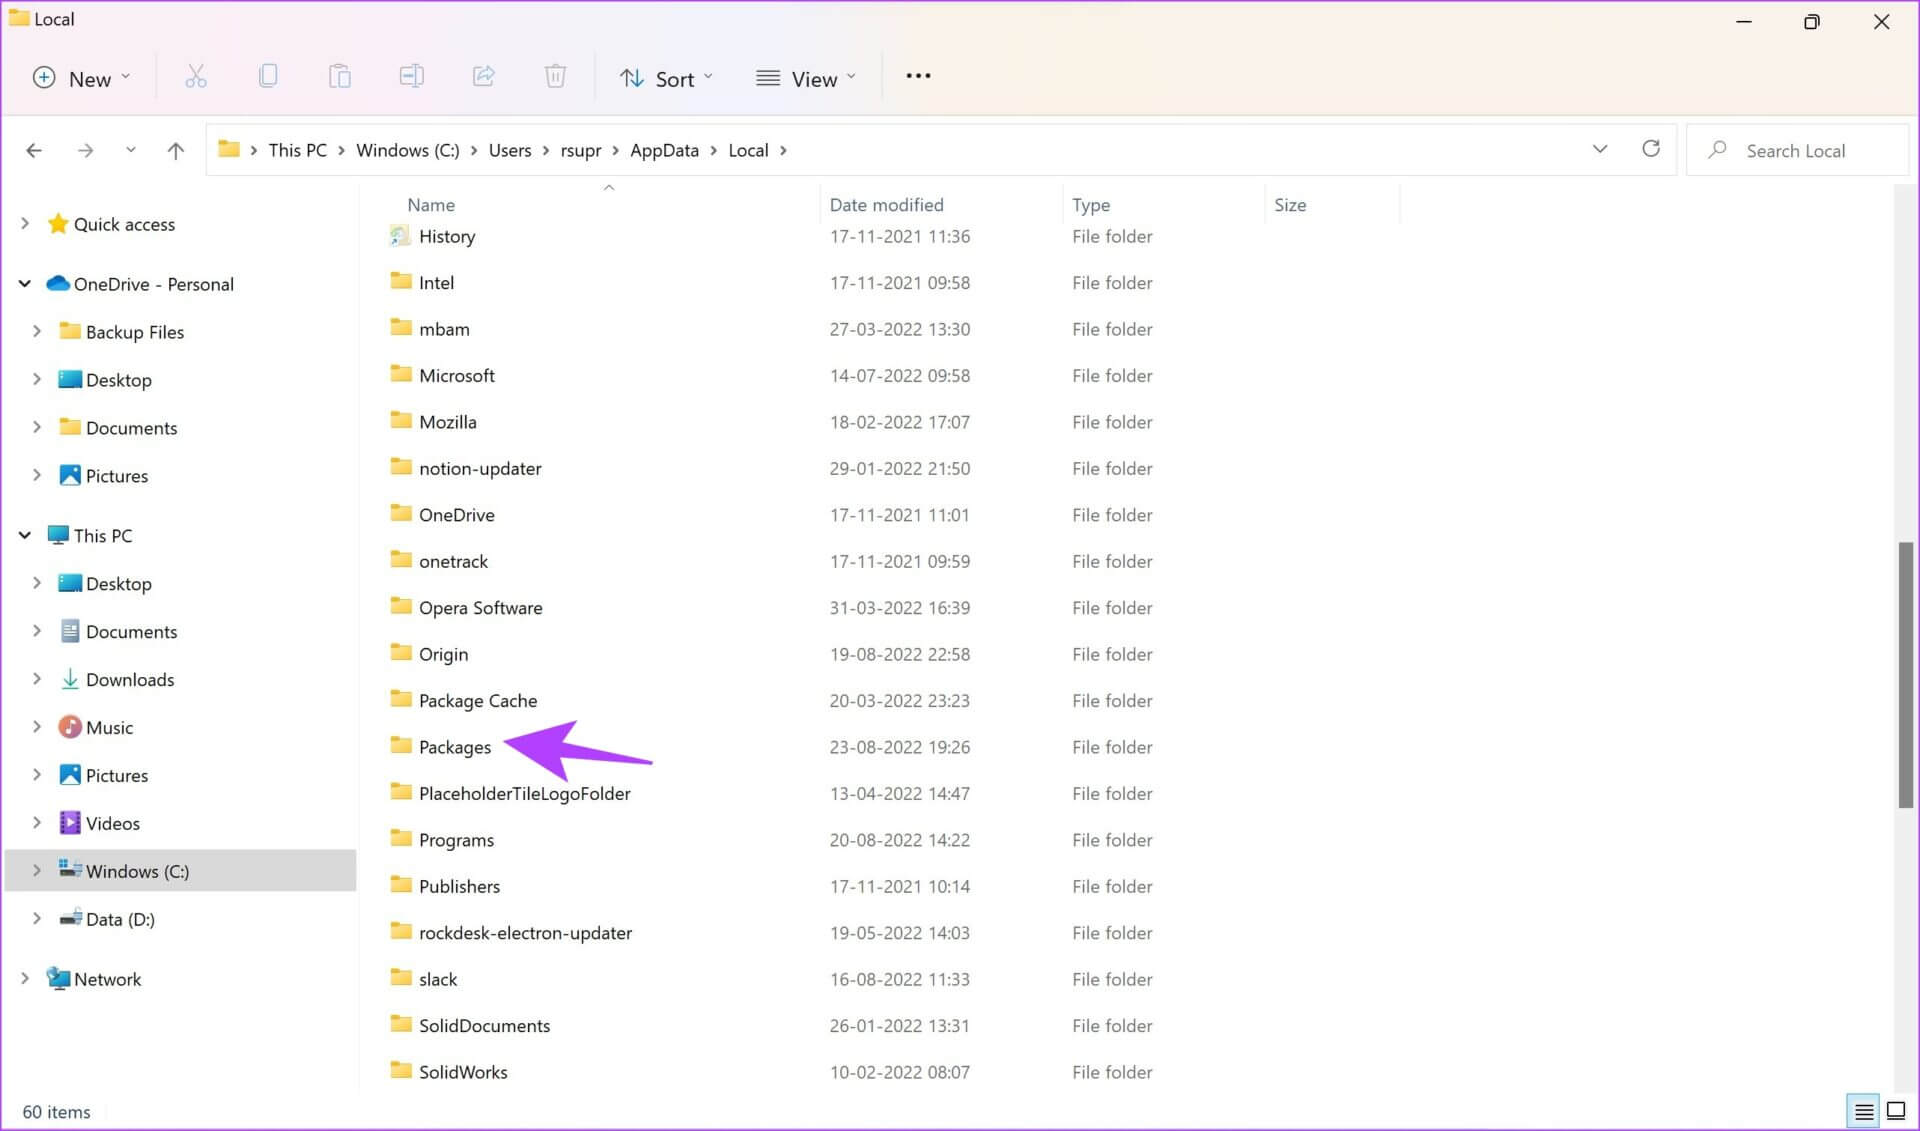The image size is (1920, 1131).
Task: Click the Search Local input field
Action: point(1797,150)
